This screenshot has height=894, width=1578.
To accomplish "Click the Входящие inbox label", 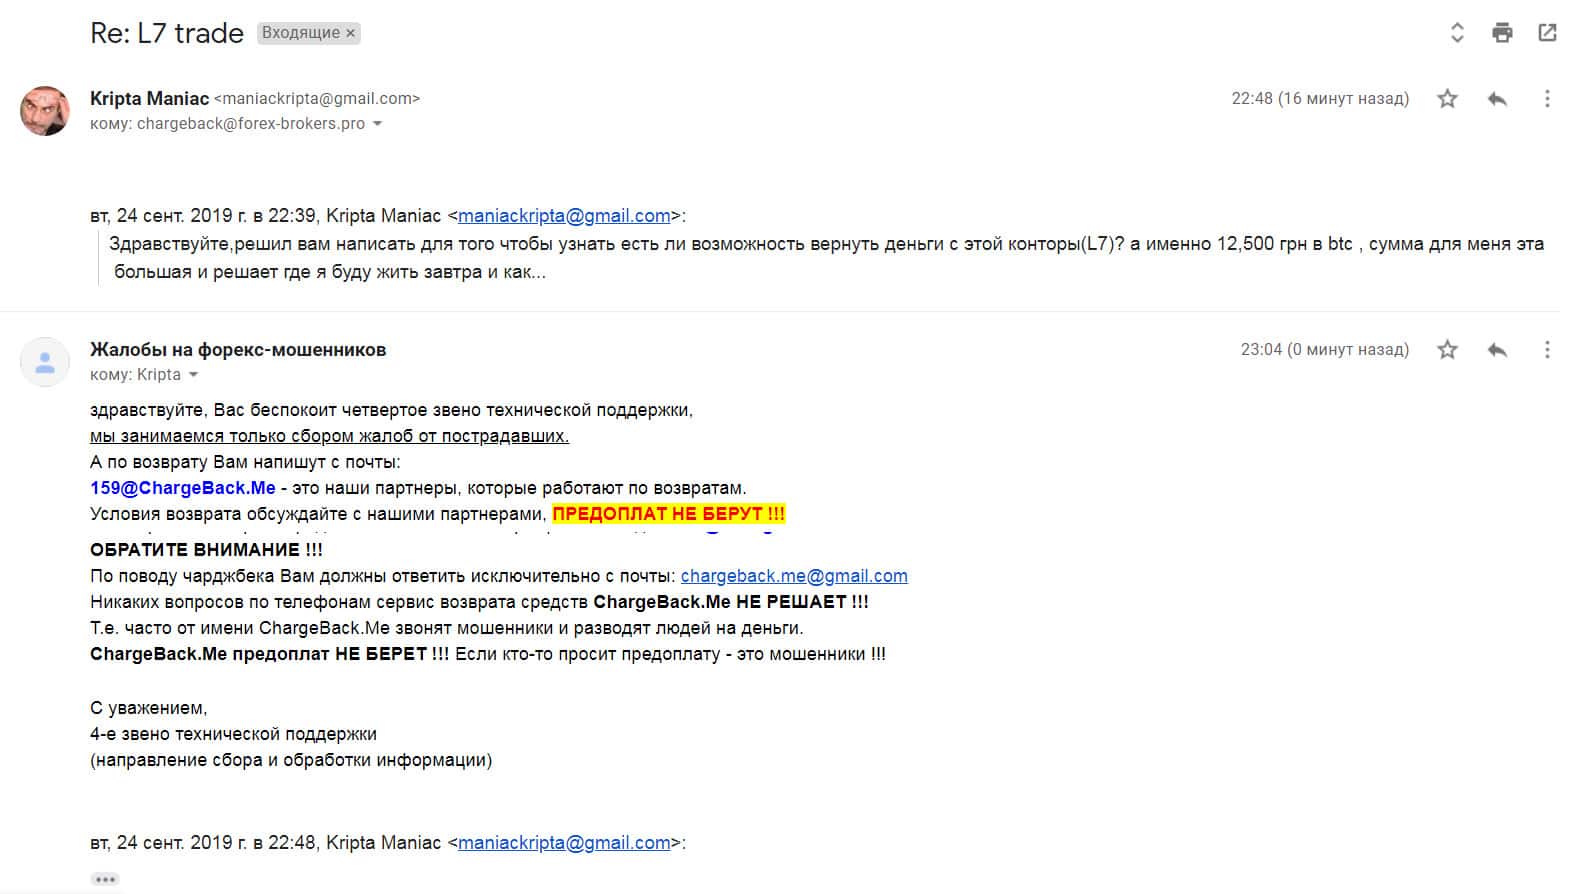I will coord(300,33).
